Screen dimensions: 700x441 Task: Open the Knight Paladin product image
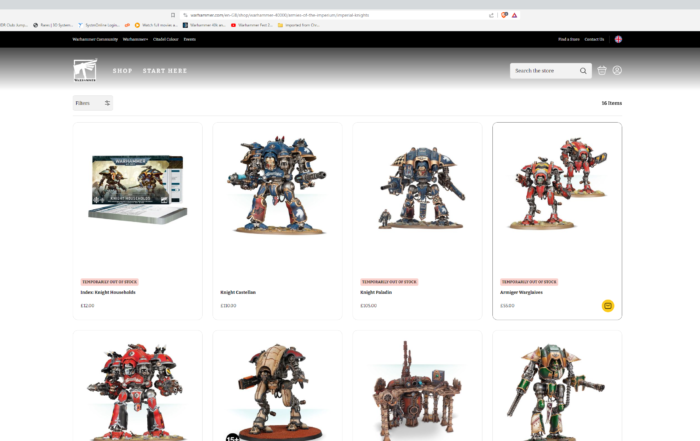coord(420,187)
